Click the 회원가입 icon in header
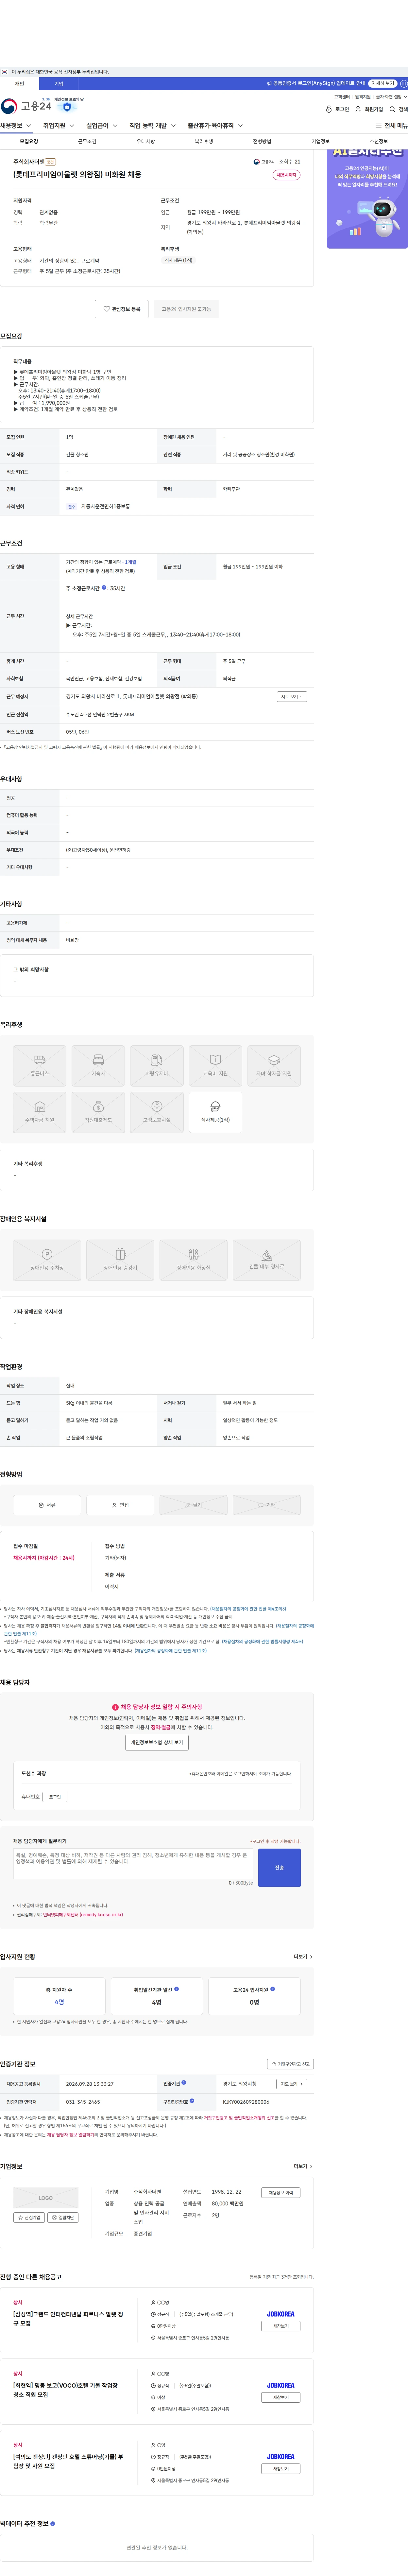This screenshot has height=2576, width=408. tap(369, 109)
